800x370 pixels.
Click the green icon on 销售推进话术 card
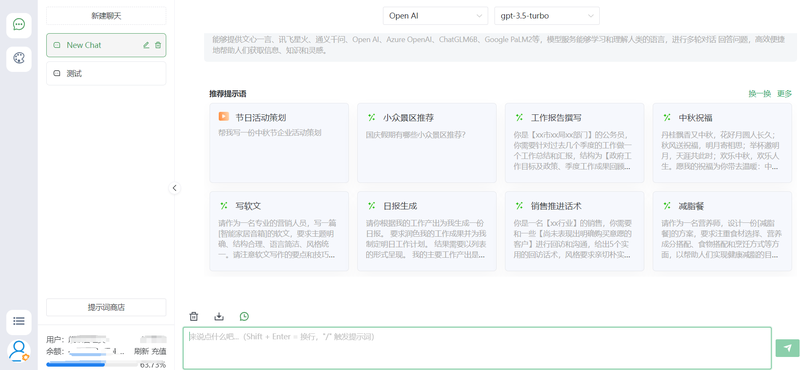(x=519, y=206)
